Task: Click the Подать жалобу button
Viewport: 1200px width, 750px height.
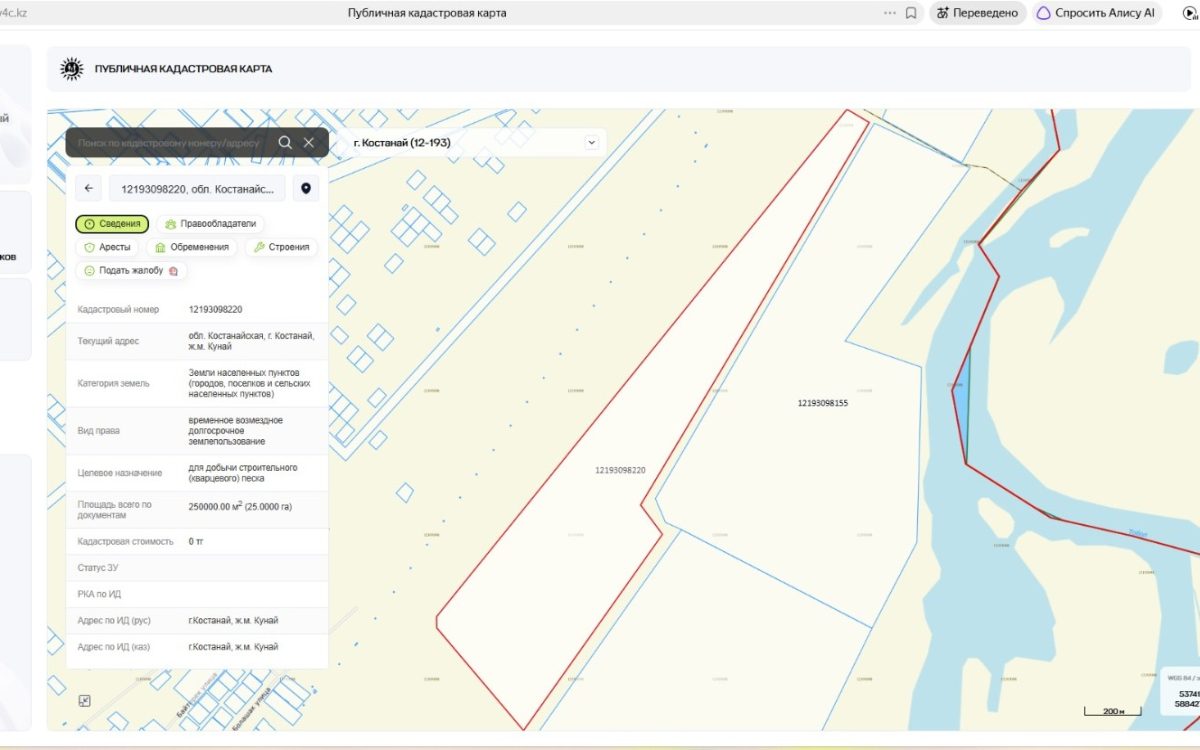Action: pyautogui.click(x=131, y=271)
